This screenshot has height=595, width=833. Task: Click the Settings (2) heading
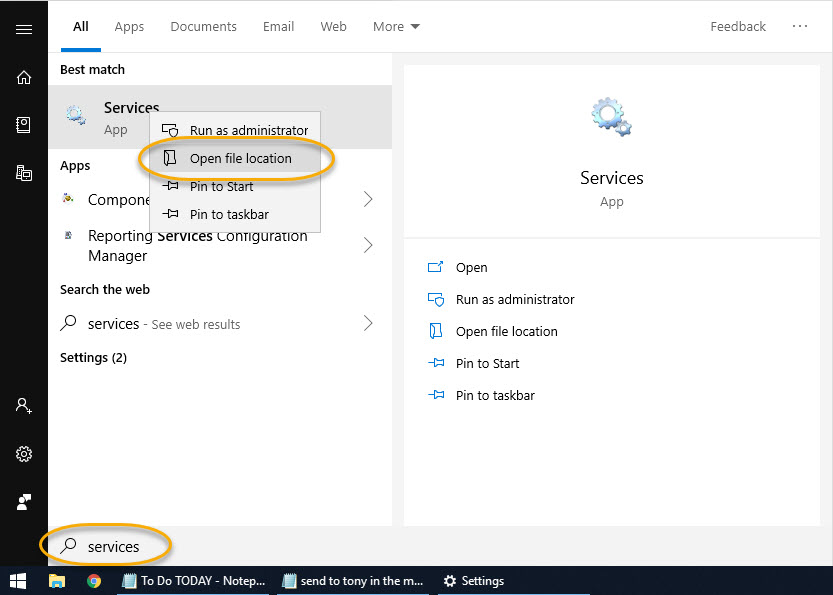(x=93, y=358)
